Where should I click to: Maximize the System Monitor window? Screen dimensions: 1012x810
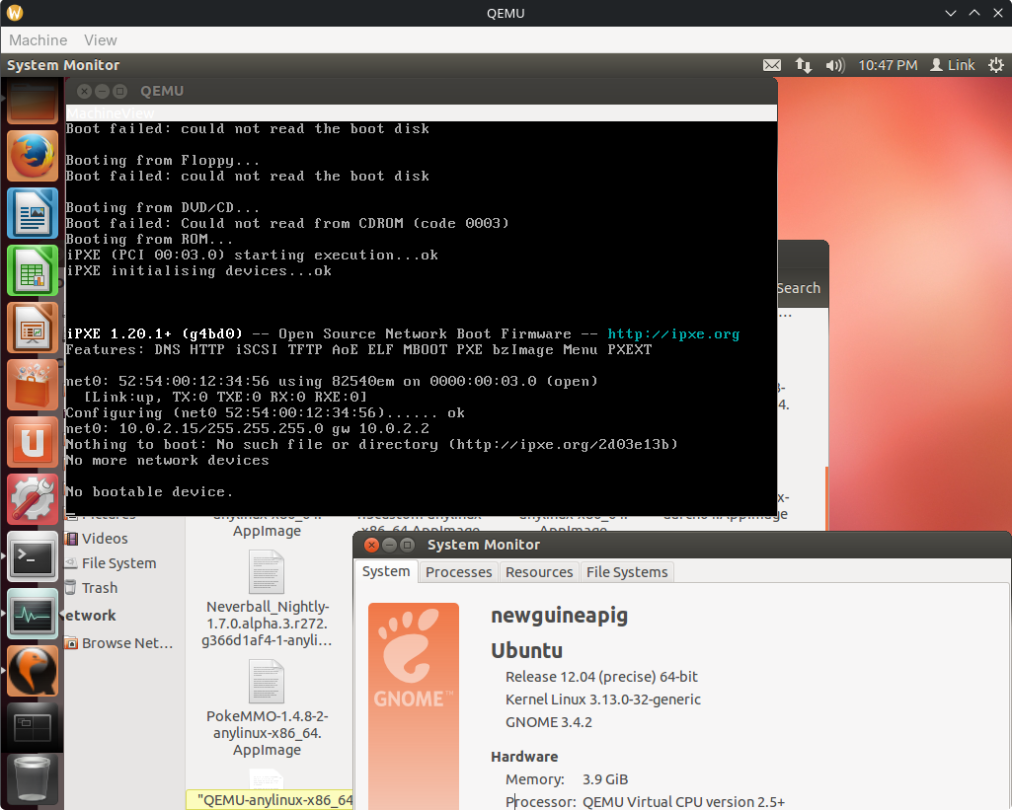point(407,545)
